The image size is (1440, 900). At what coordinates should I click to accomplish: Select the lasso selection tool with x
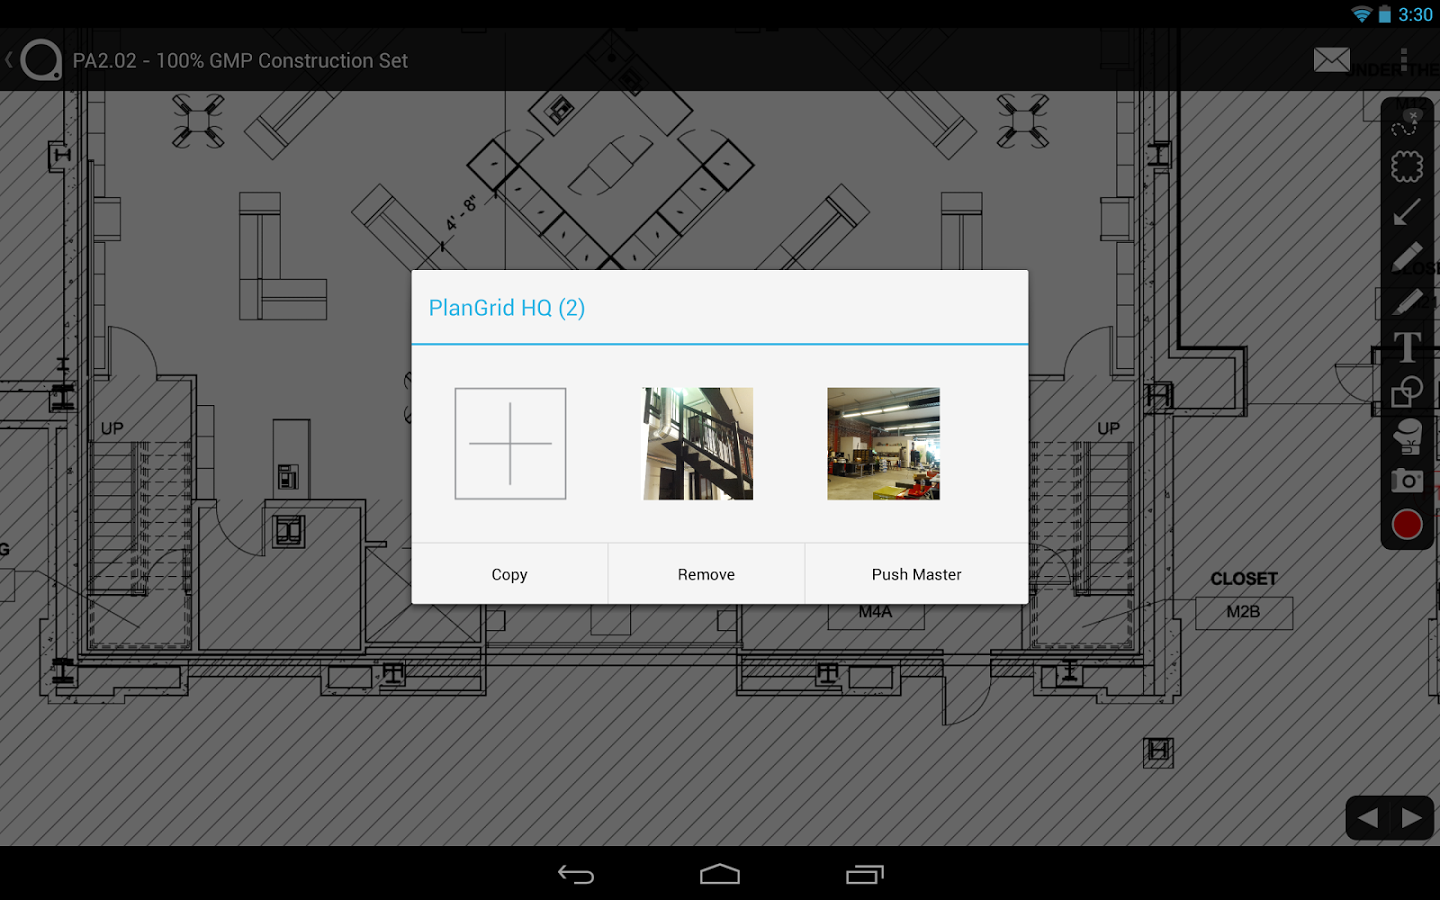(x=1406, y=123)
